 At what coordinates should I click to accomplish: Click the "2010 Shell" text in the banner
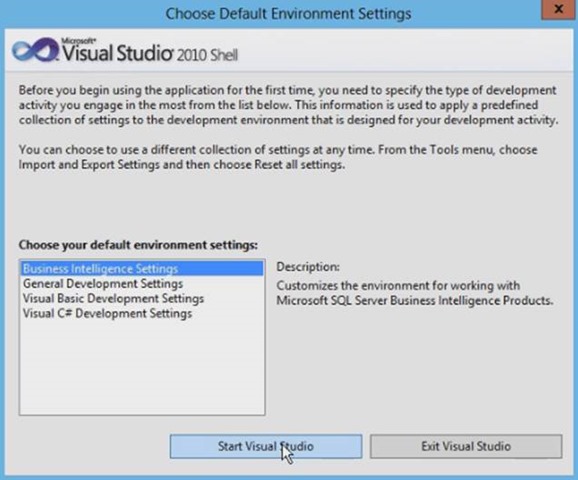pyautogui.click(x=207, y=55)
